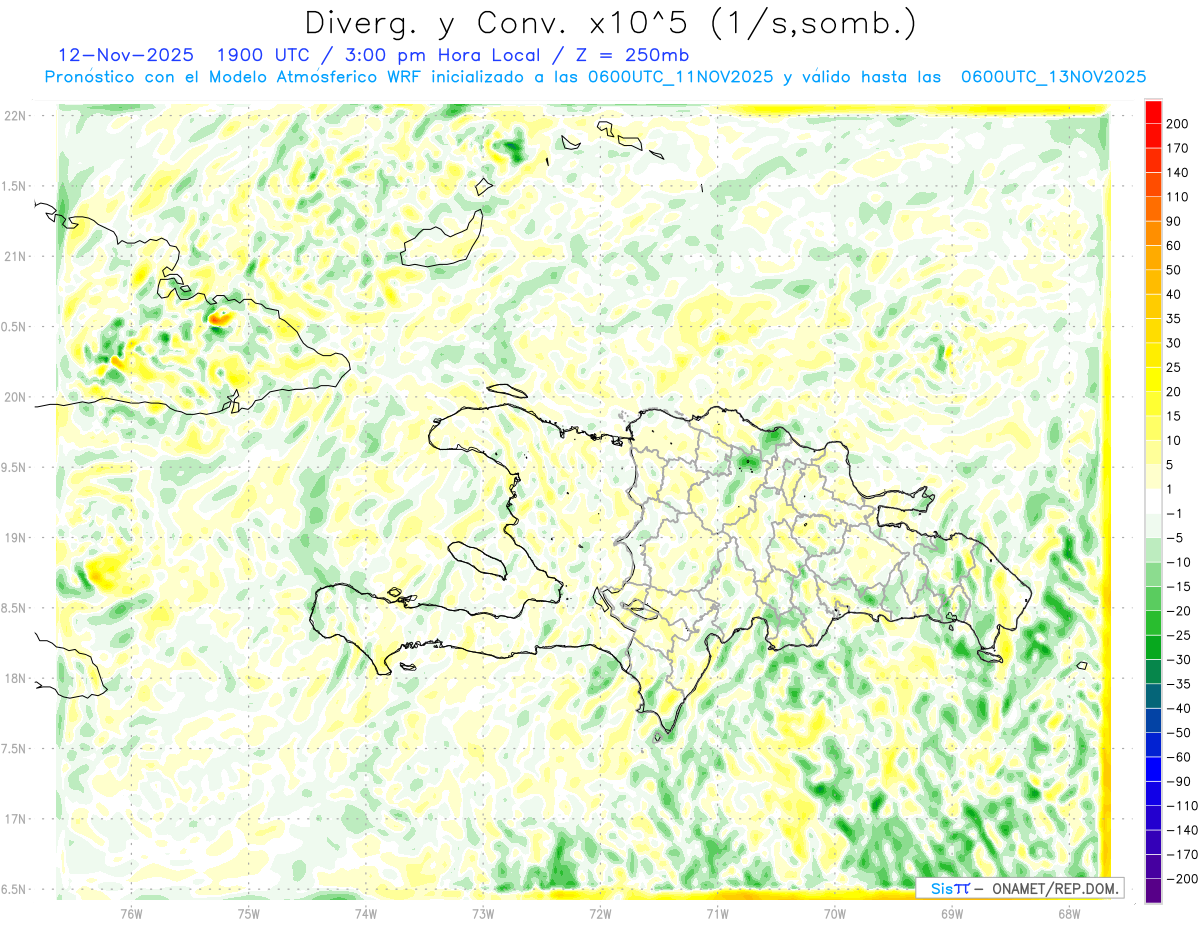This screenshot has height=927, width=1200.
Task: Click the positive '170' colorbar label
Action: (1177, 148)
